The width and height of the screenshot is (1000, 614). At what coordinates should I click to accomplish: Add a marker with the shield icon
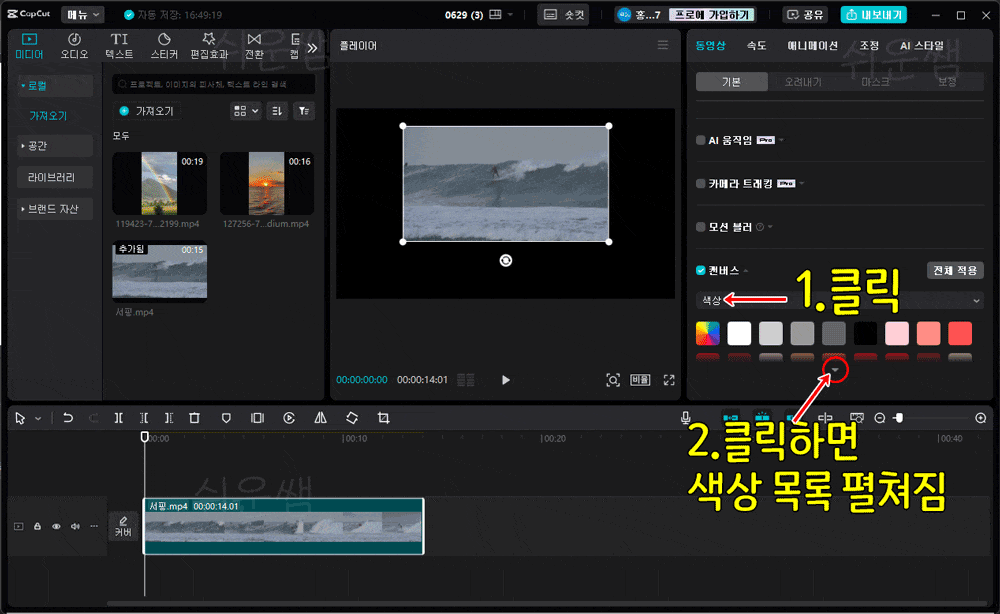(x=226, y=418)
